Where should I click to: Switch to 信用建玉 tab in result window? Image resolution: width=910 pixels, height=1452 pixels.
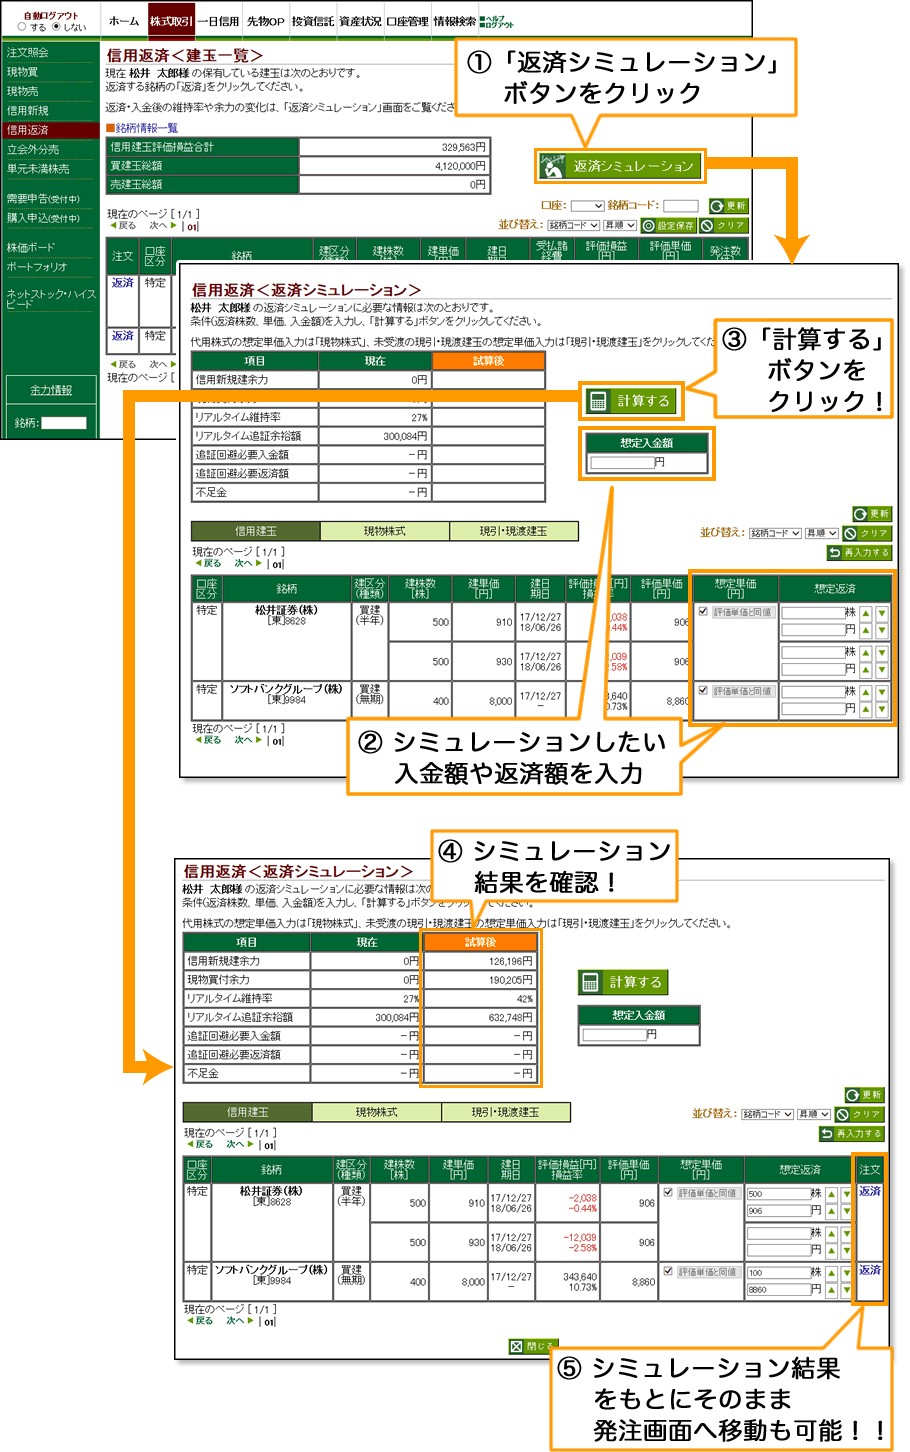247,1112
